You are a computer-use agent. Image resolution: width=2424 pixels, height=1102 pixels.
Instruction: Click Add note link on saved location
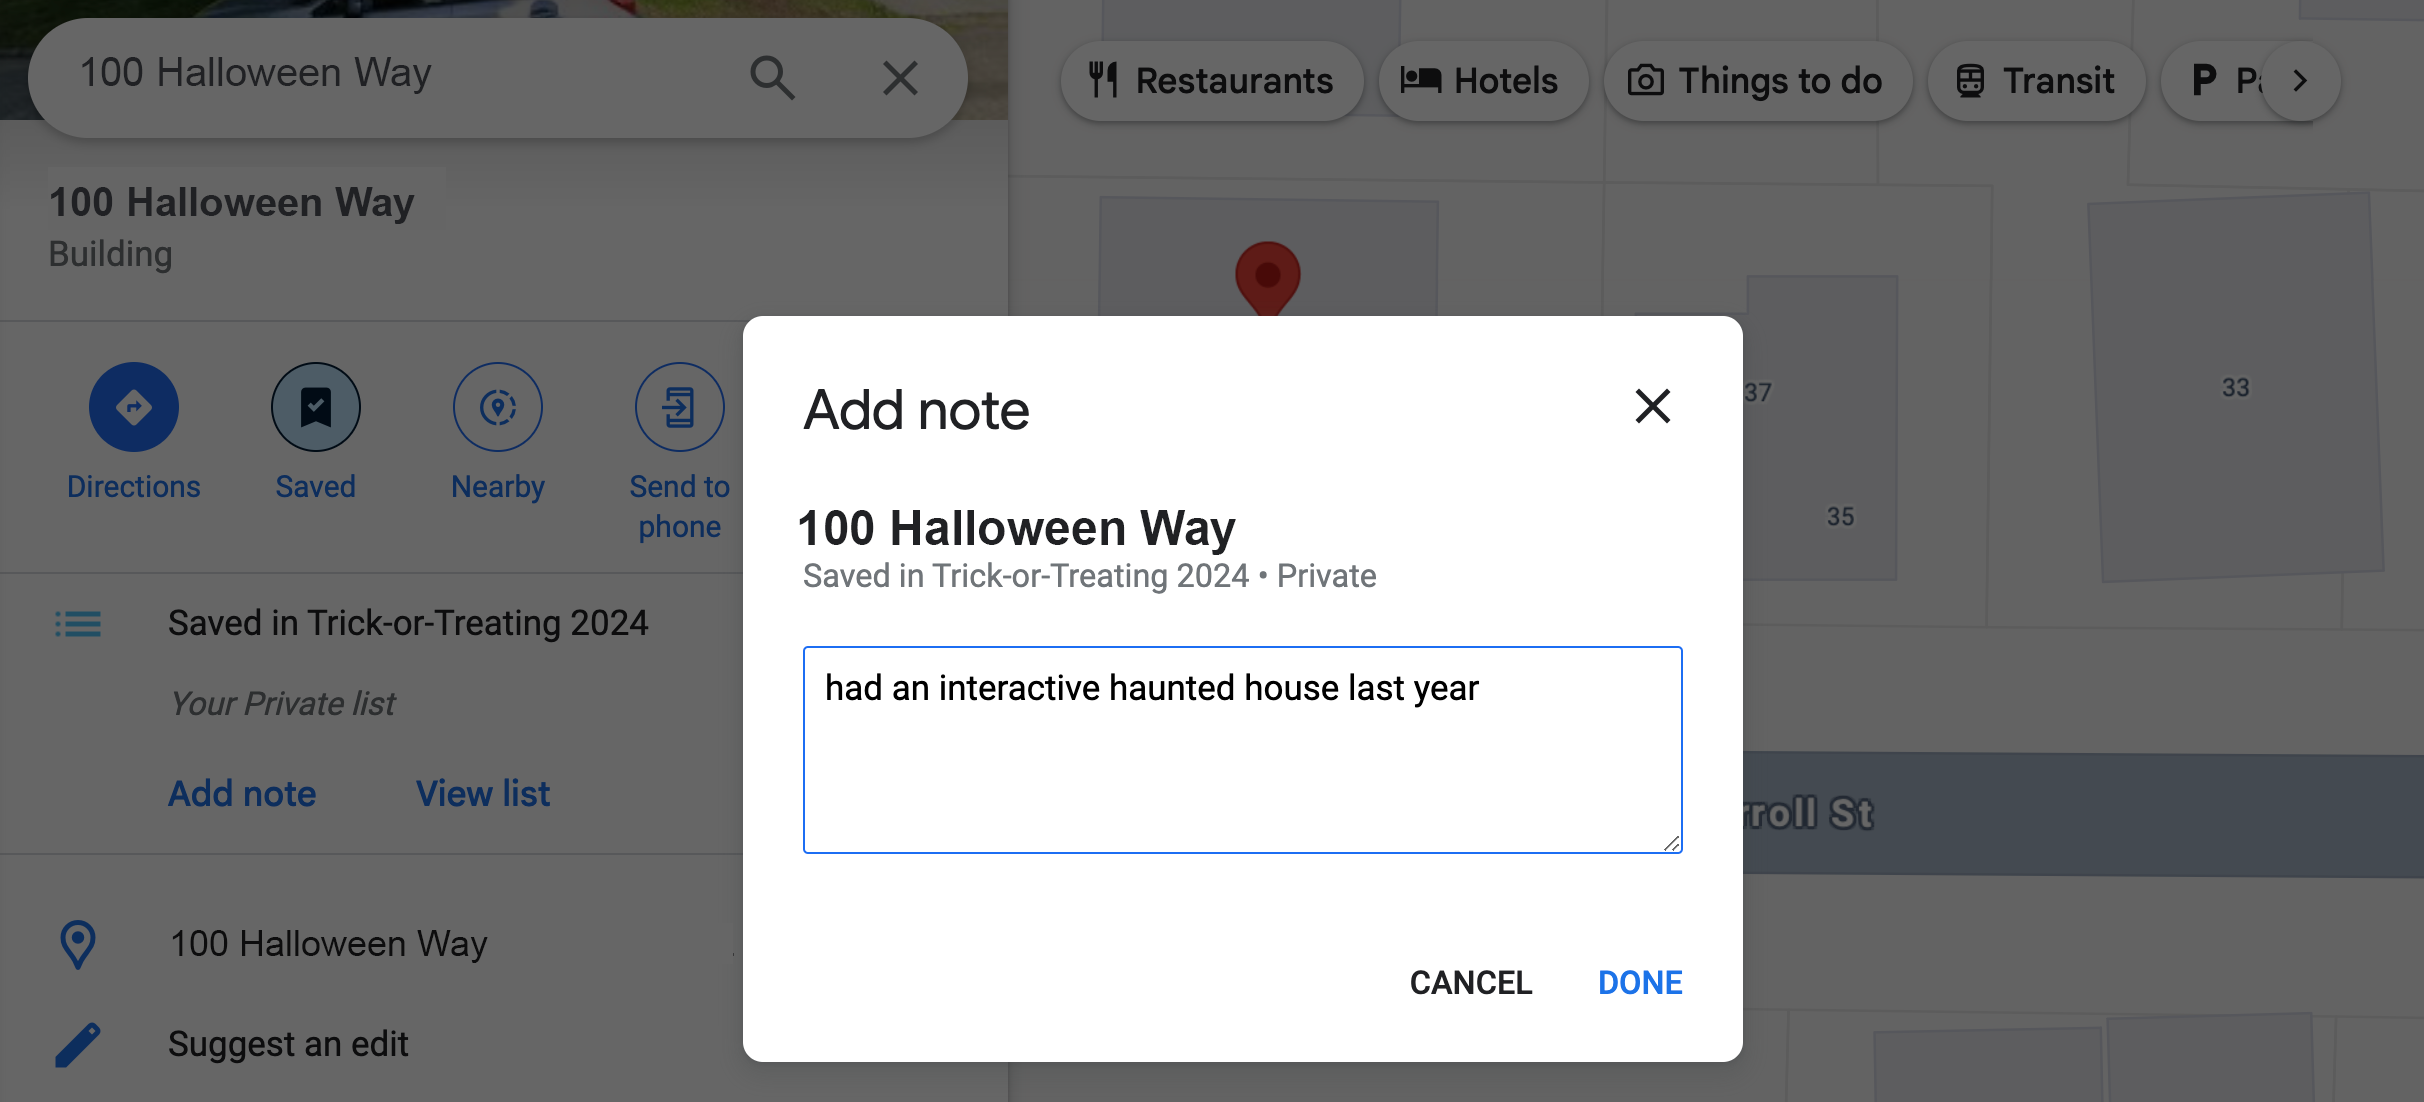[241, 793]
